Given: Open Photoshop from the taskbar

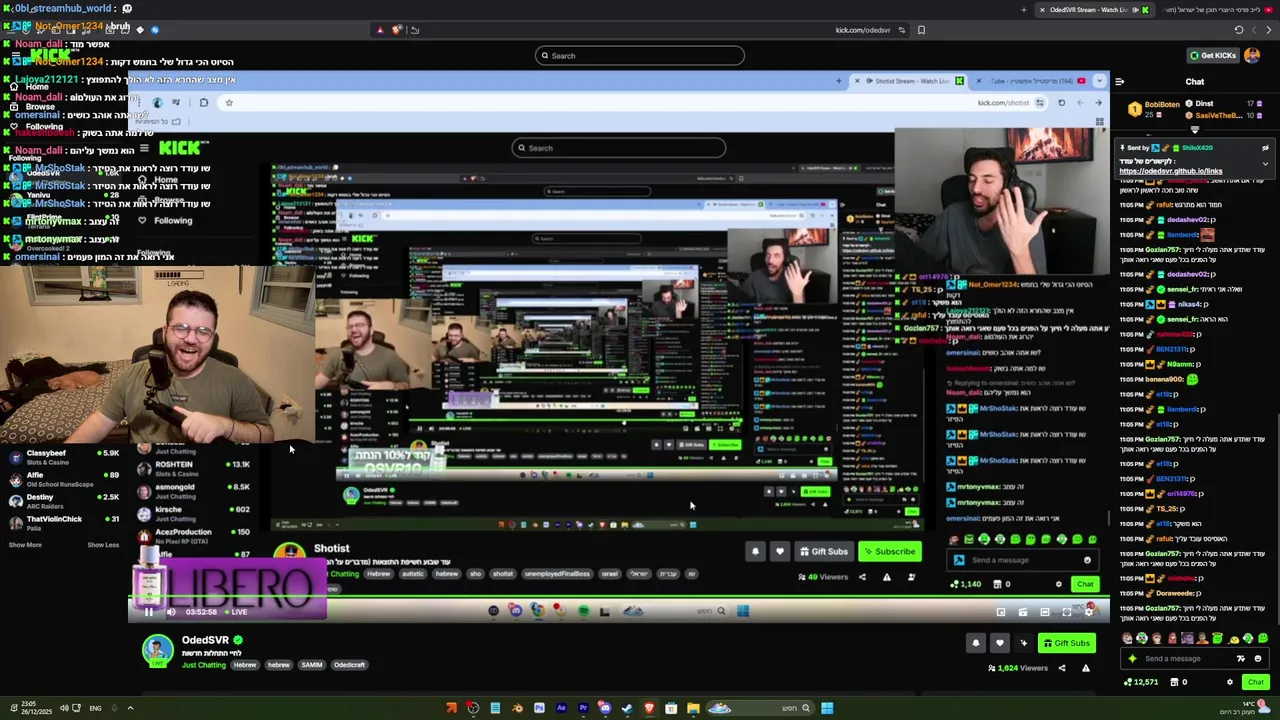Looking at the screenshot, I should tap(539, 709).
